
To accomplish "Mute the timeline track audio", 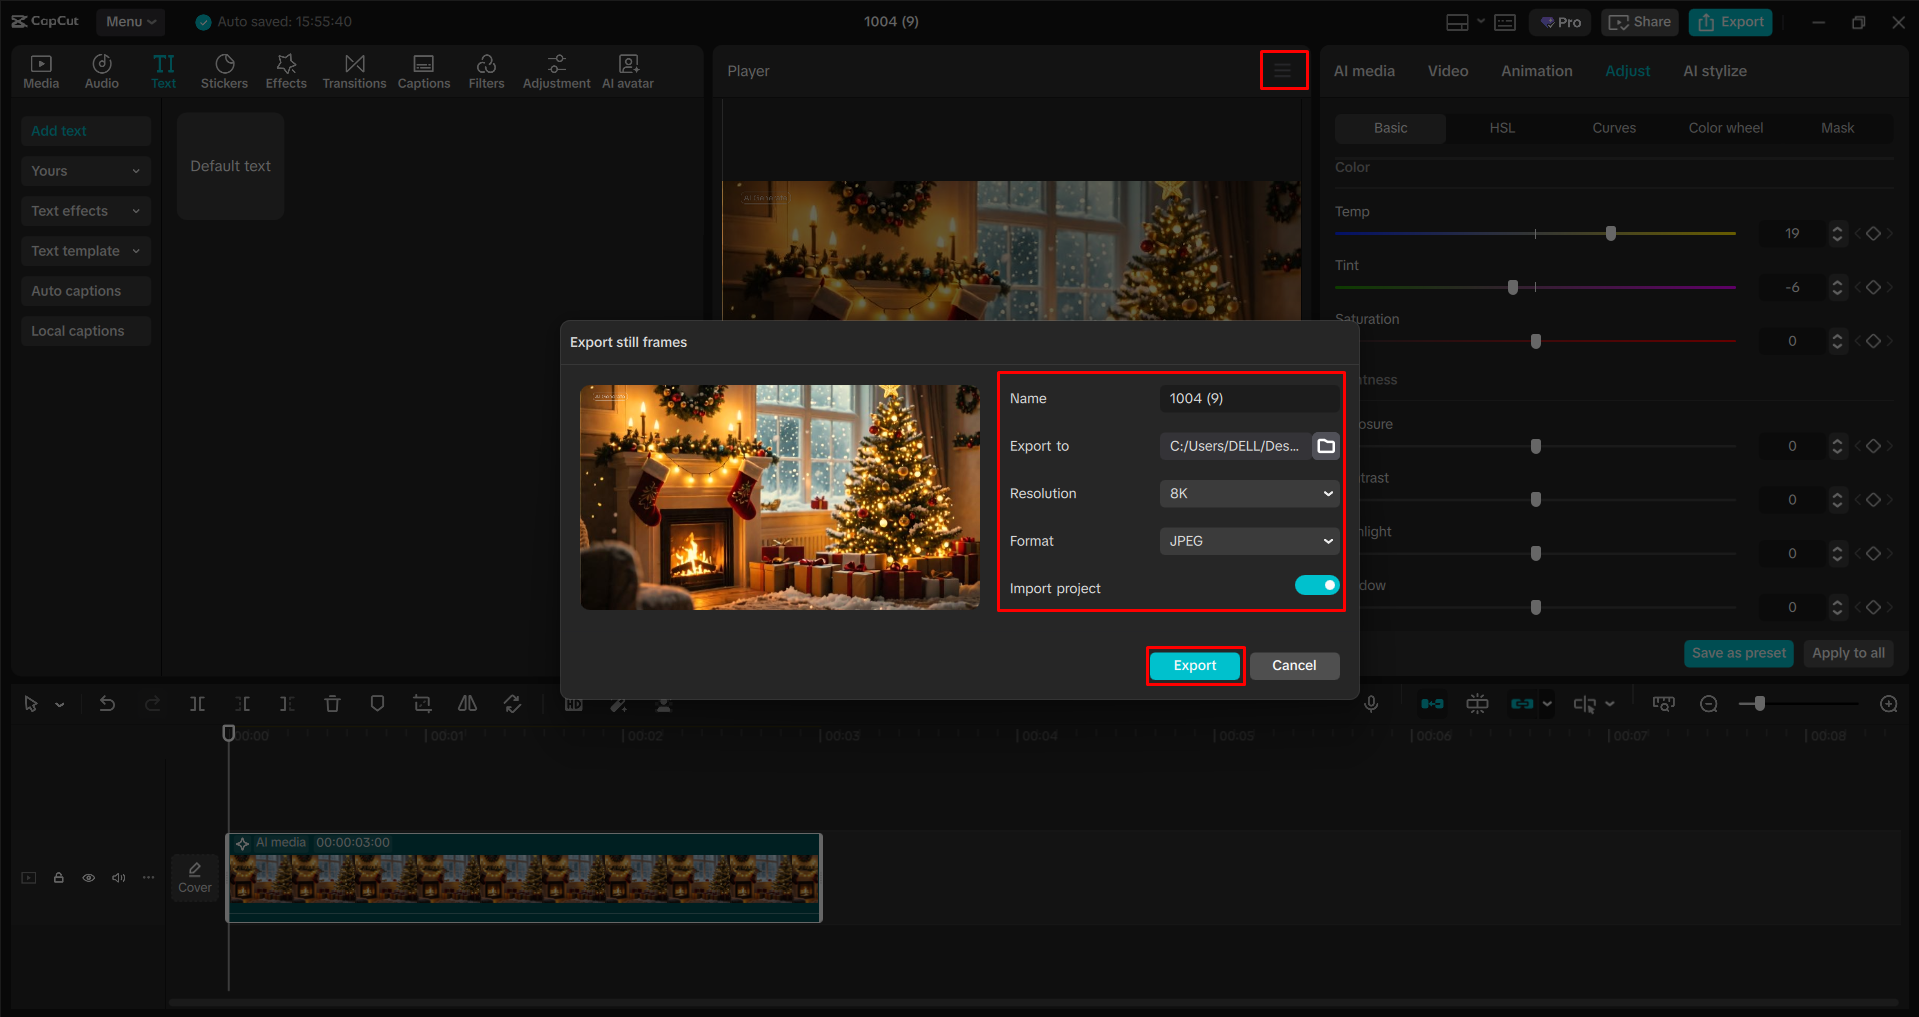I will pyautogui.click(x=118, y=877).
